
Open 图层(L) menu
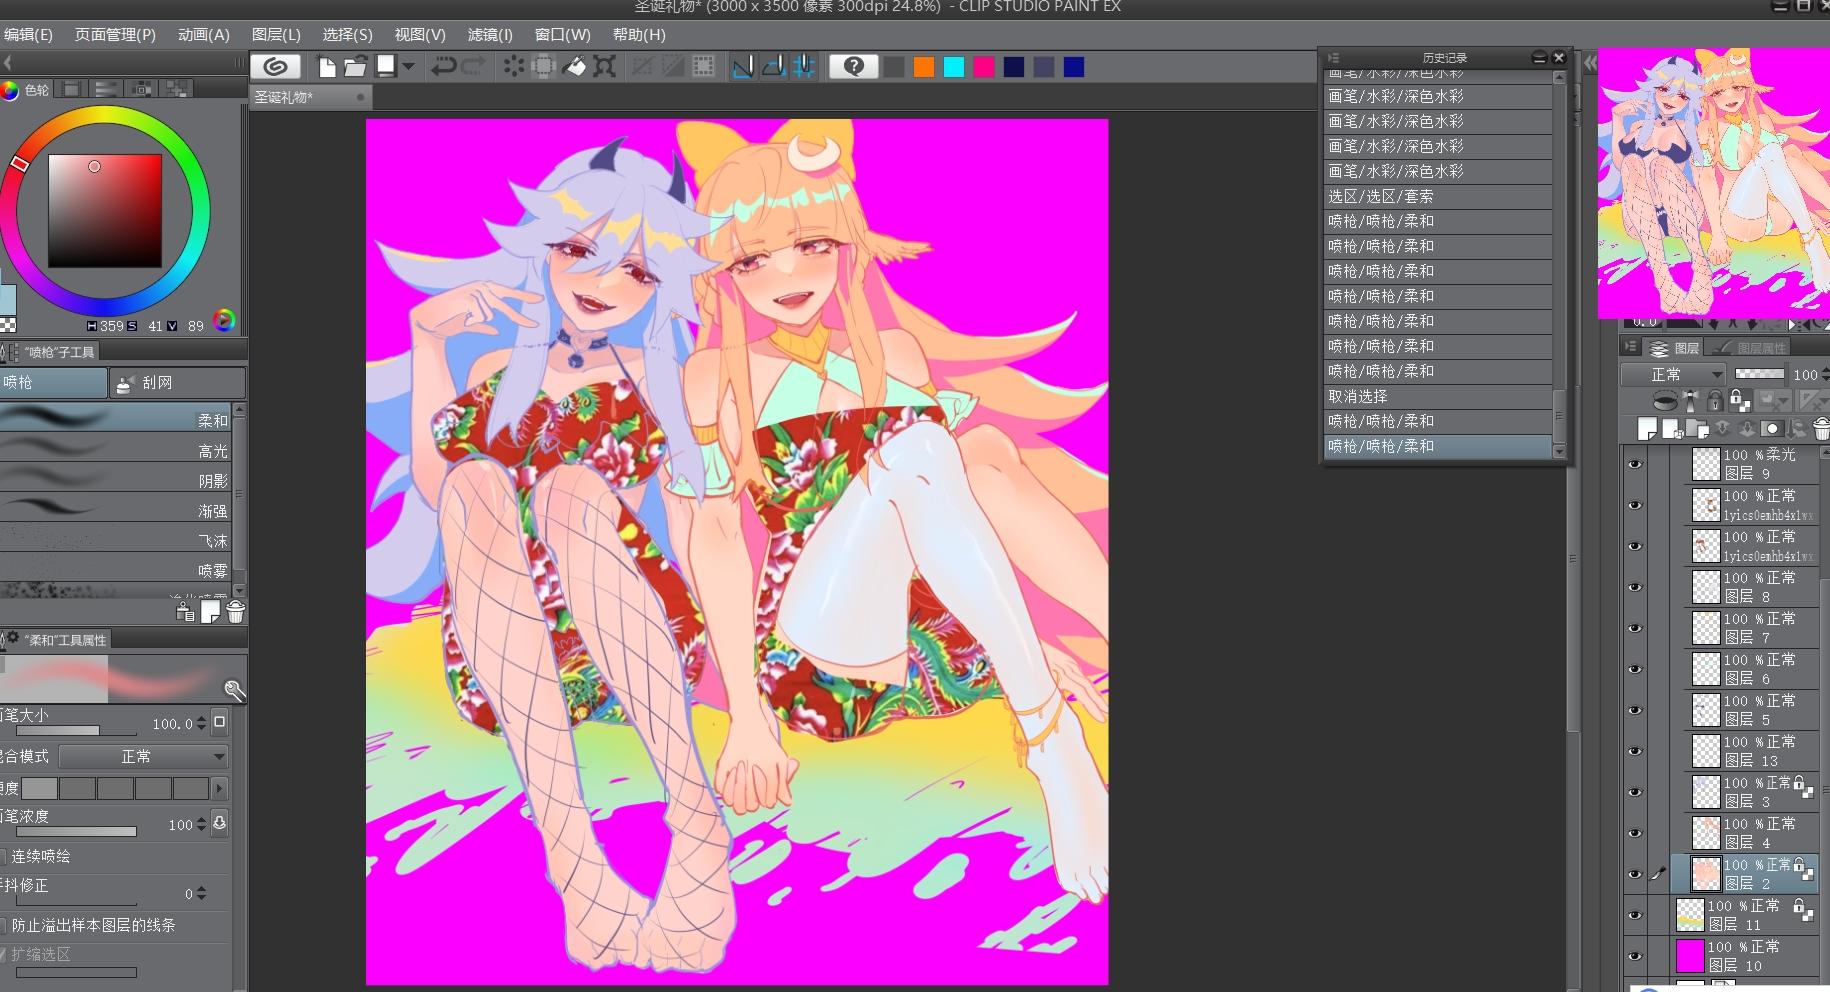coord(276,34)
